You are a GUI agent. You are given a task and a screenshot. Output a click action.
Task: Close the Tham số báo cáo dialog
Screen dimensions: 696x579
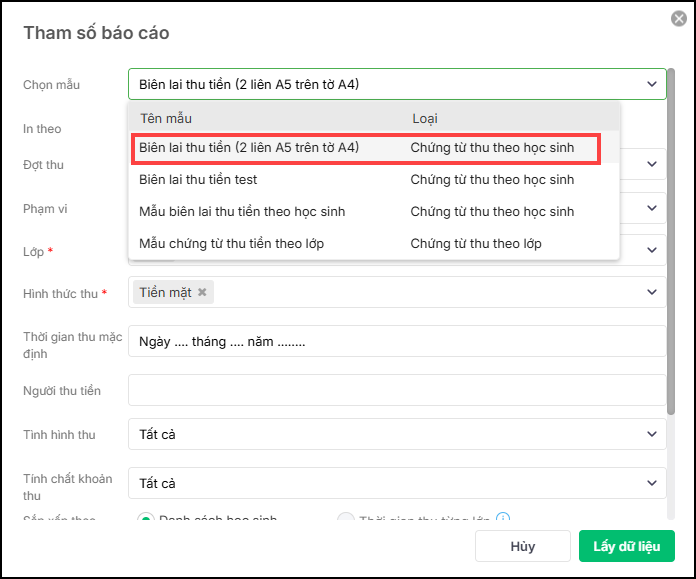point(679,18)
